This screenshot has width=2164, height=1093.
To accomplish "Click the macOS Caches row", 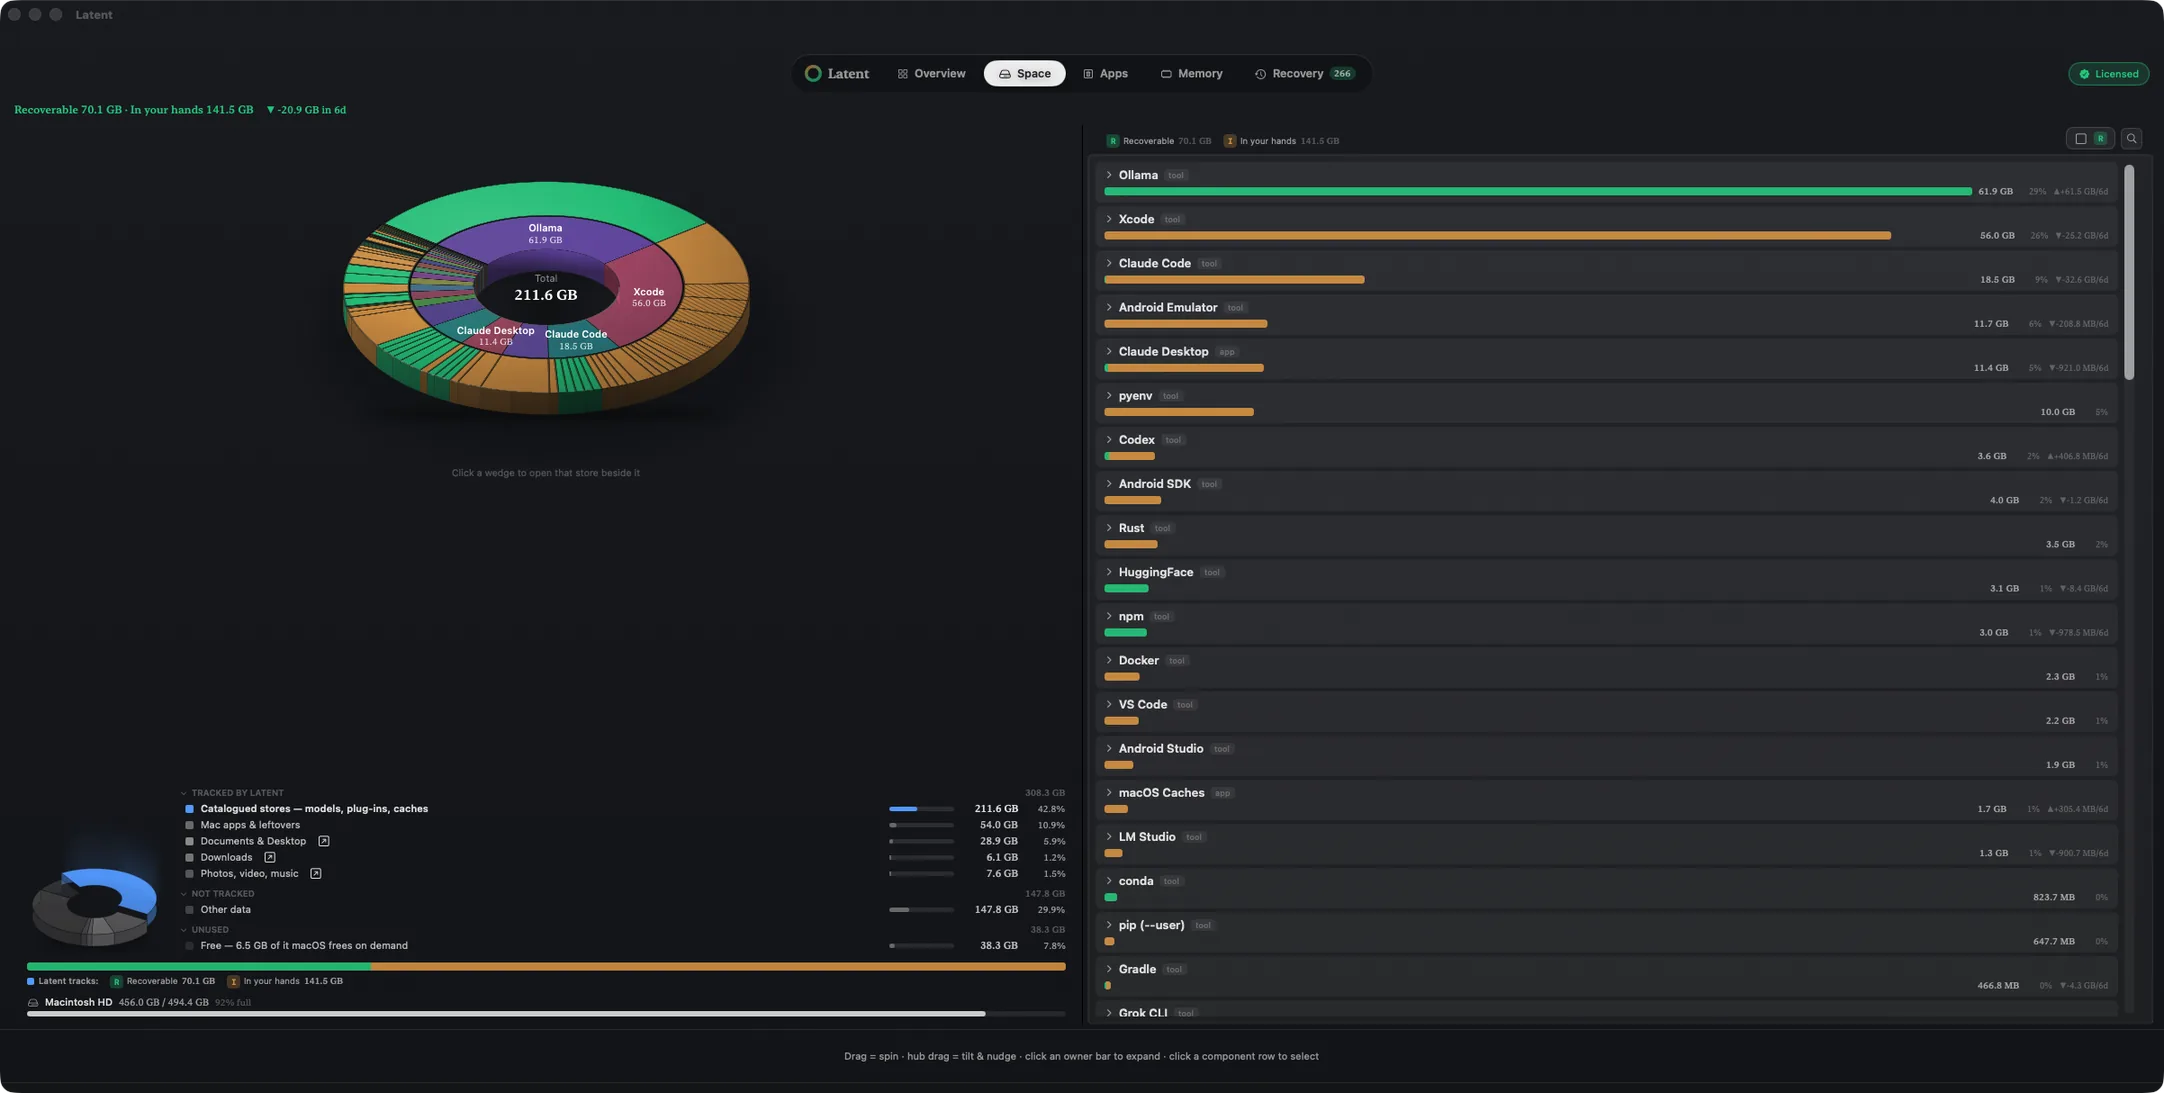I will coord(1606,800).
